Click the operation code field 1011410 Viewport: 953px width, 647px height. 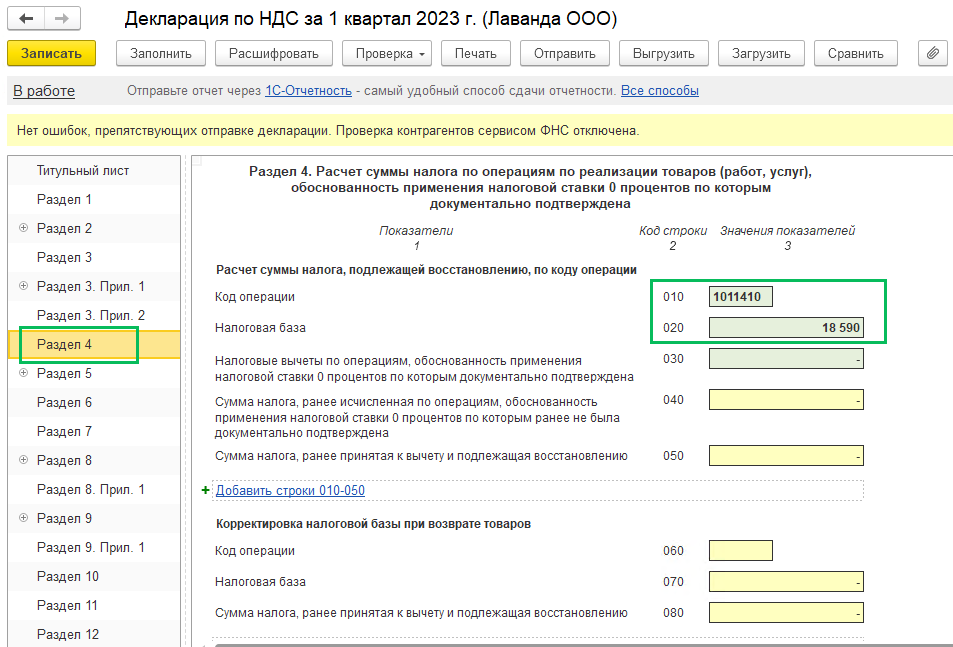pos(741,296)
